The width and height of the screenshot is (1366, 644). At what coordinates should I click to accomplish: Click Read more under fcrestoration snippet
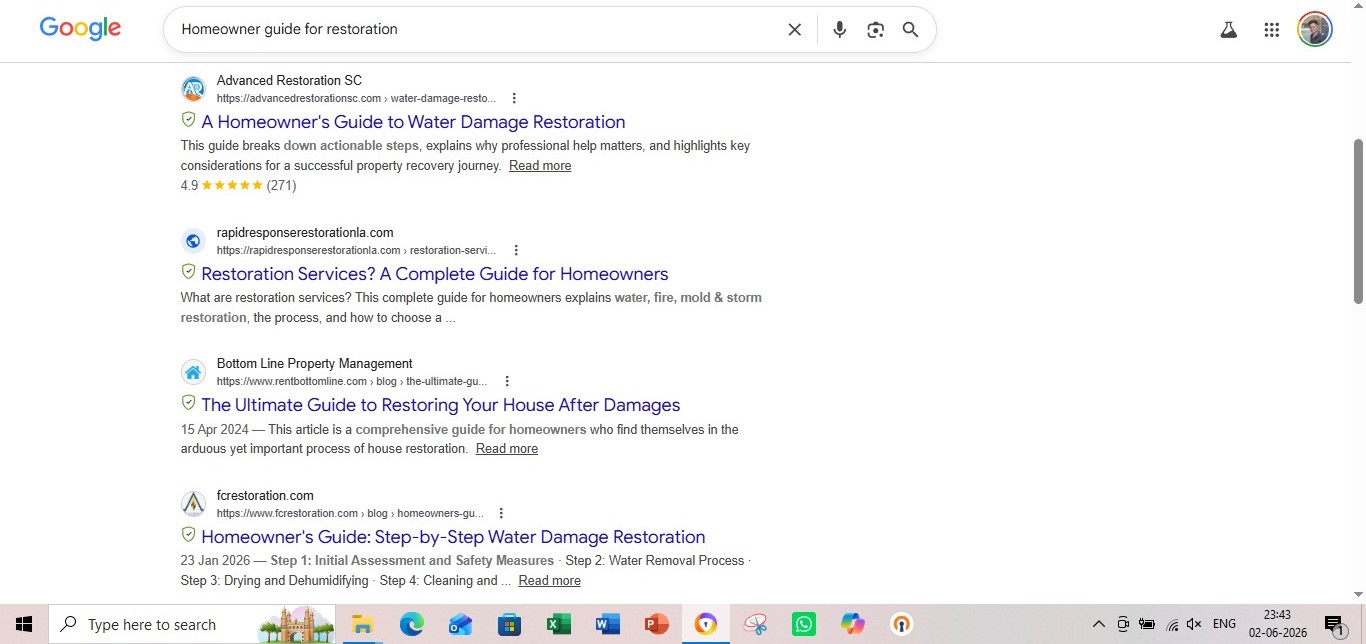549,581
